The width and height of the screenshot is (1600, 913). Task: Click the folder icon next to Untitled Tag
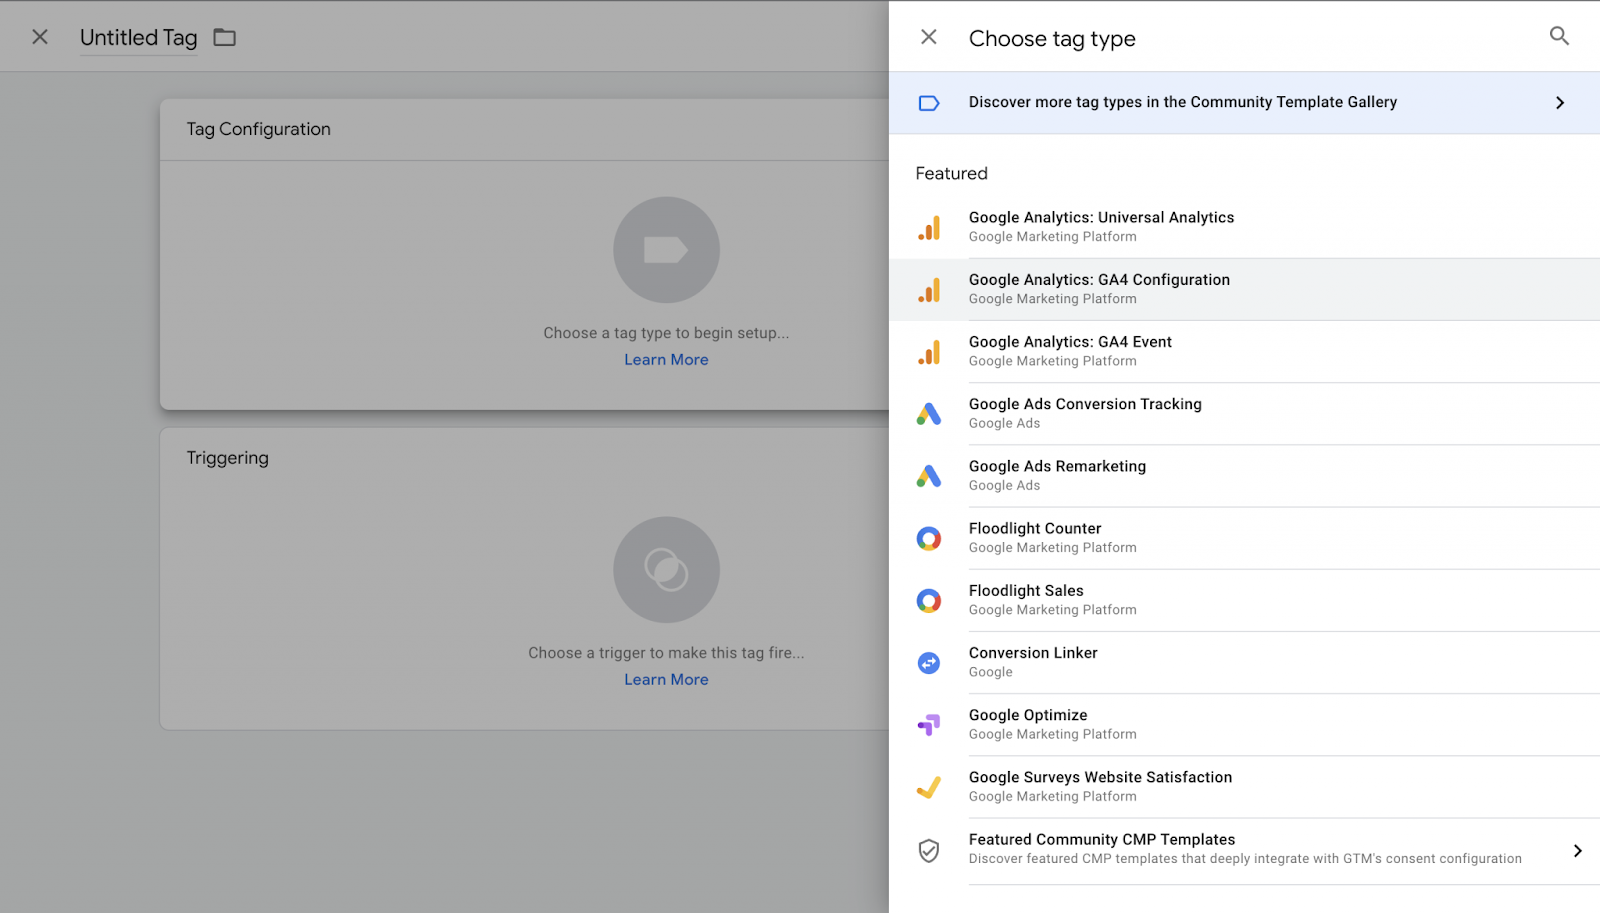click(x=225, y=37)
